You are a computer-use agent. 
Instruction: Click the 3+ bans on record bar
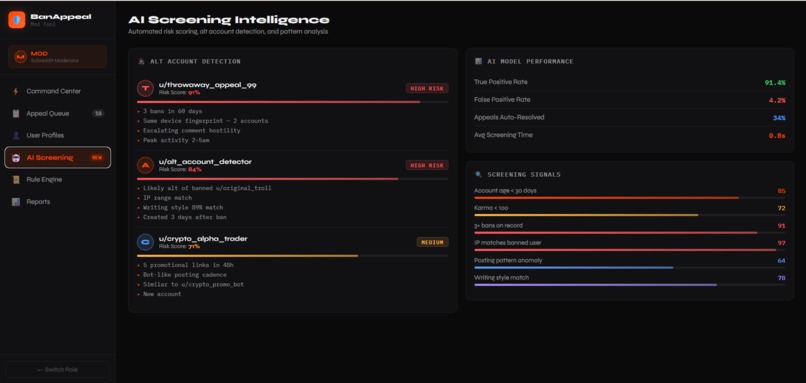click(x=630, y=232)
